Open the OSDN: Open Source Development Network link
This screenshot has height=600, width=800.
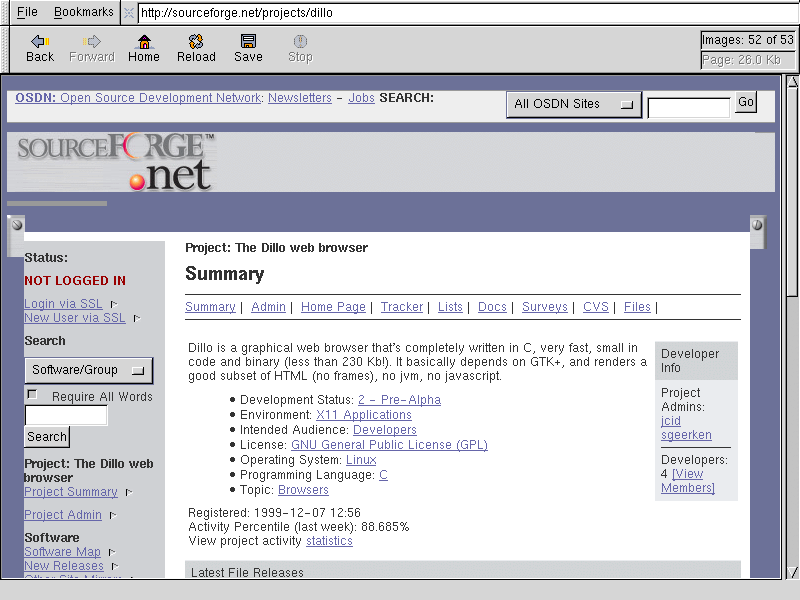pyautogui.click(x=138, y=97)
